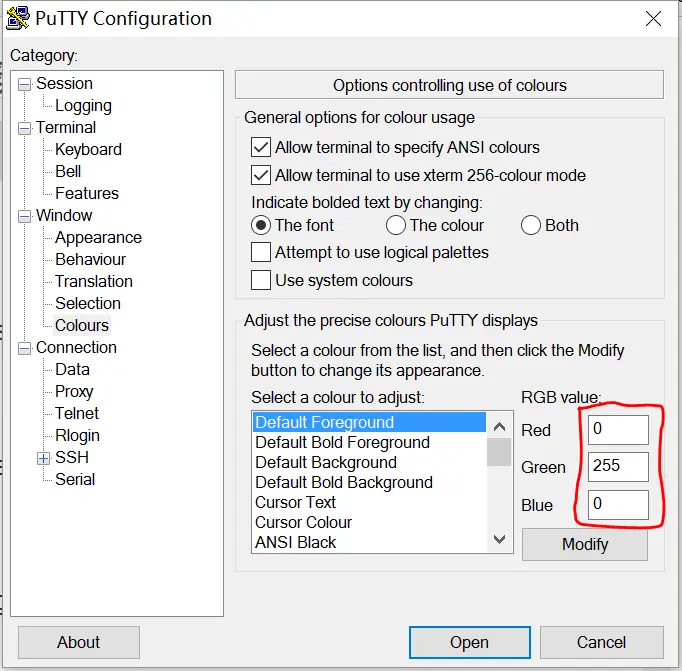Toggle Allow terminal to use xterm 256-colour mode
The width and height of the screenshot is (682, 671).
[x=261, y=176]
